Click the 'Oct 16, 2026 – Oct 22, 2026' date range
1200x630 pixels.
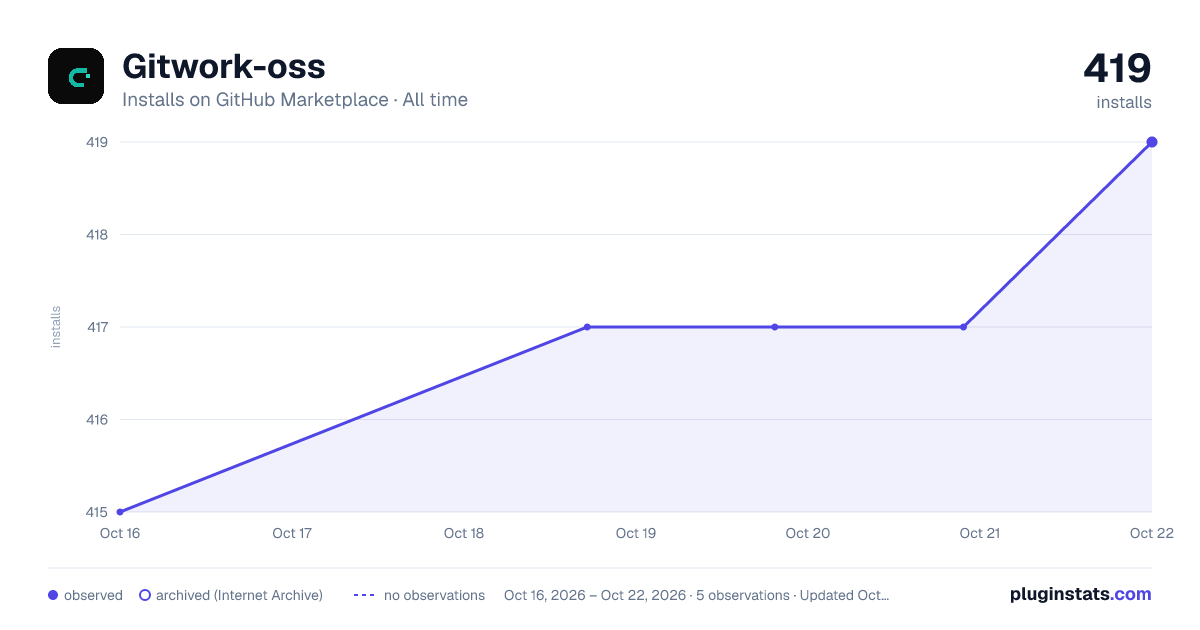coord(595,595)
